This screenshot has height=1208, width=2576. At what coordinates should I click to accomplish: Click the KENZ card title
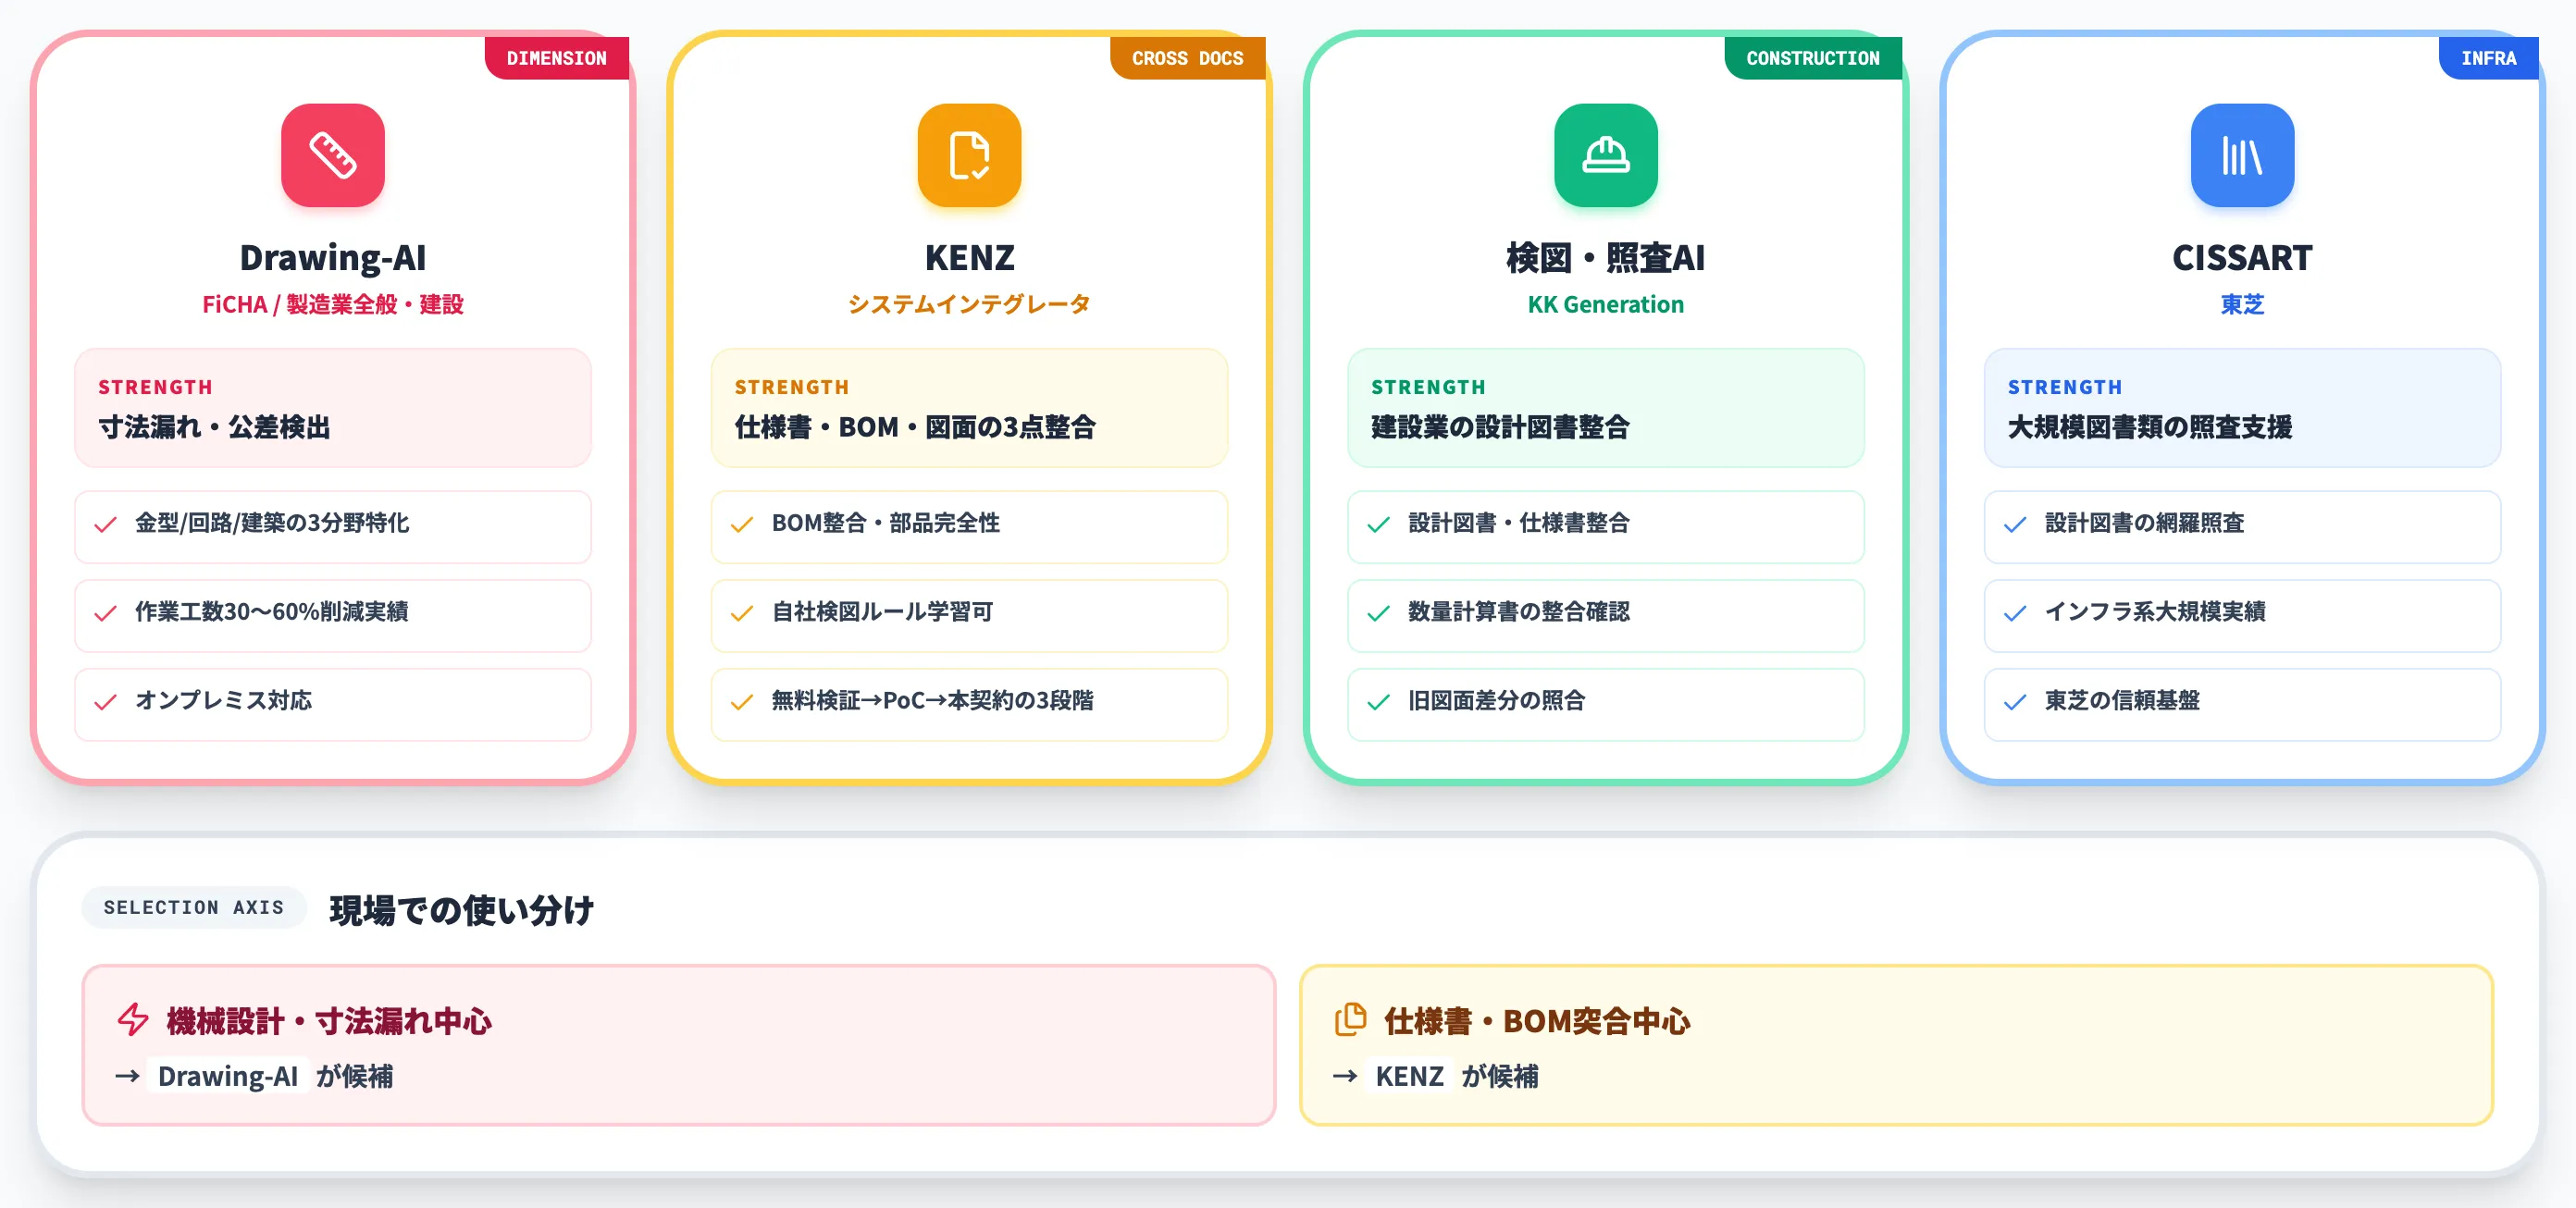[969, 258]
